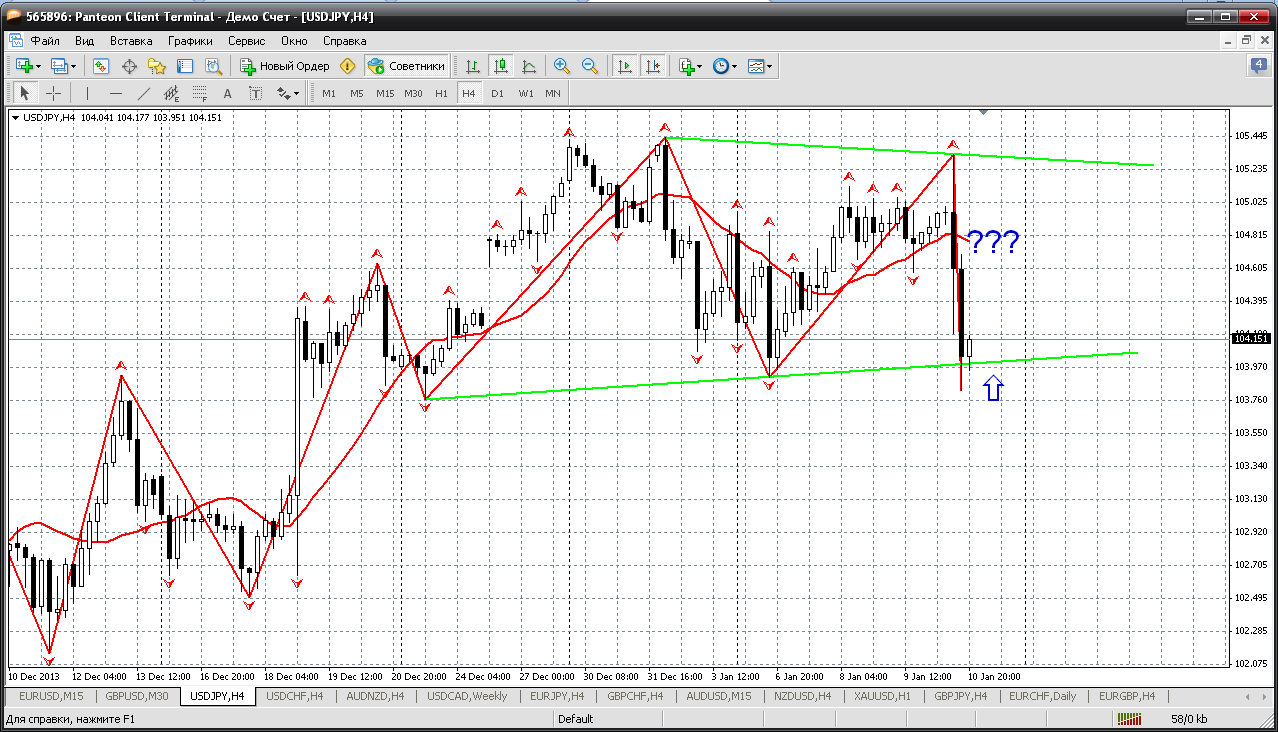Open the chart profiles icon

coord(60,66)
